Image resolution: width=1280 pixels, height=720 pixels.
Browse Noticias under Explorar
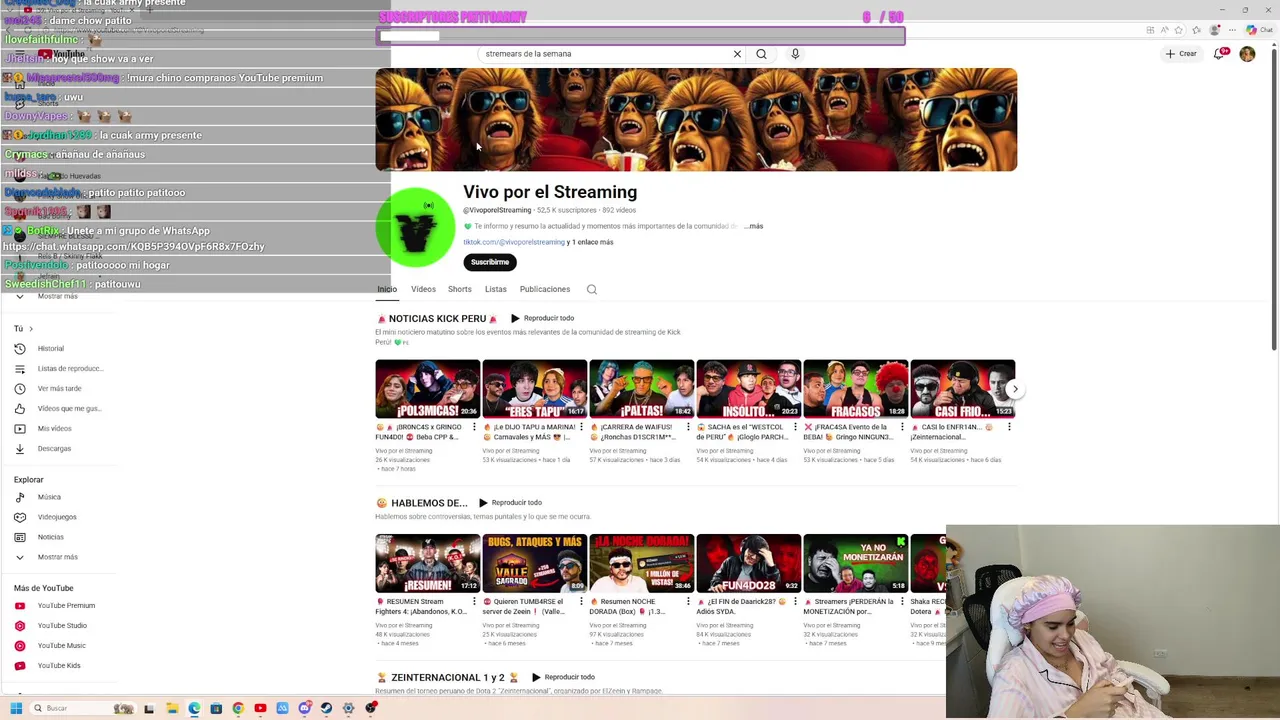50,537
